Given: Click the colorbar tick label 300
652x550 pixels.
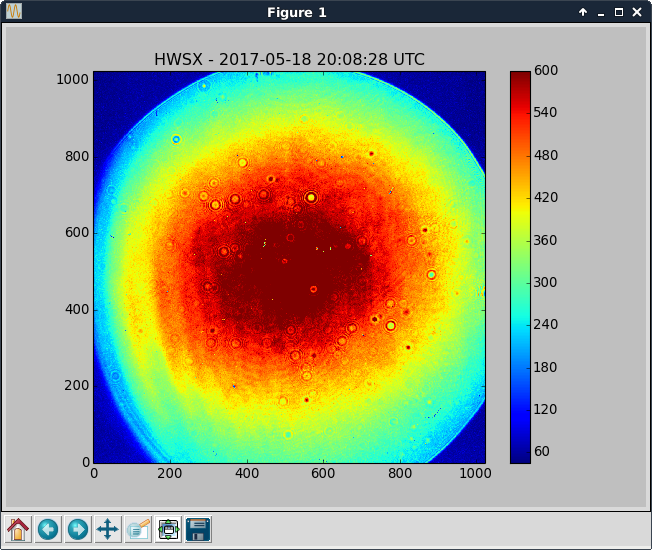Looking at the screenshot, I should [546, 282].
